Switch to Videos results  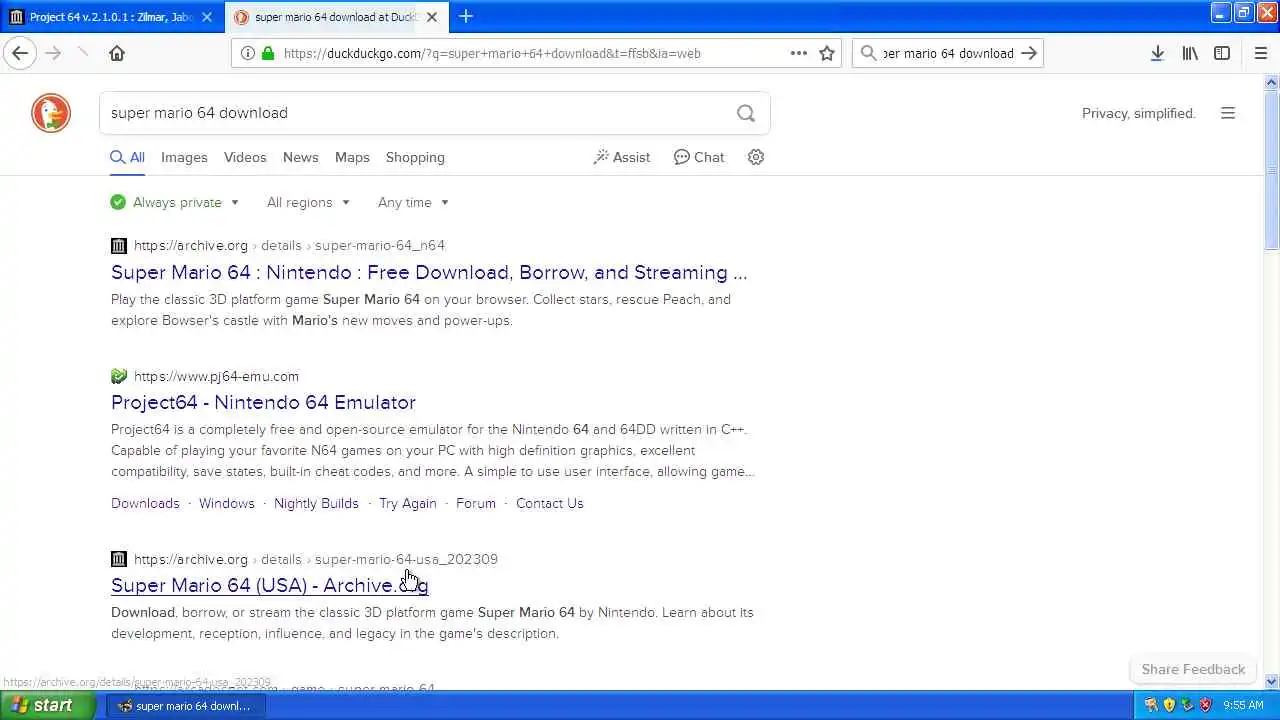click(x=245, y=157)
